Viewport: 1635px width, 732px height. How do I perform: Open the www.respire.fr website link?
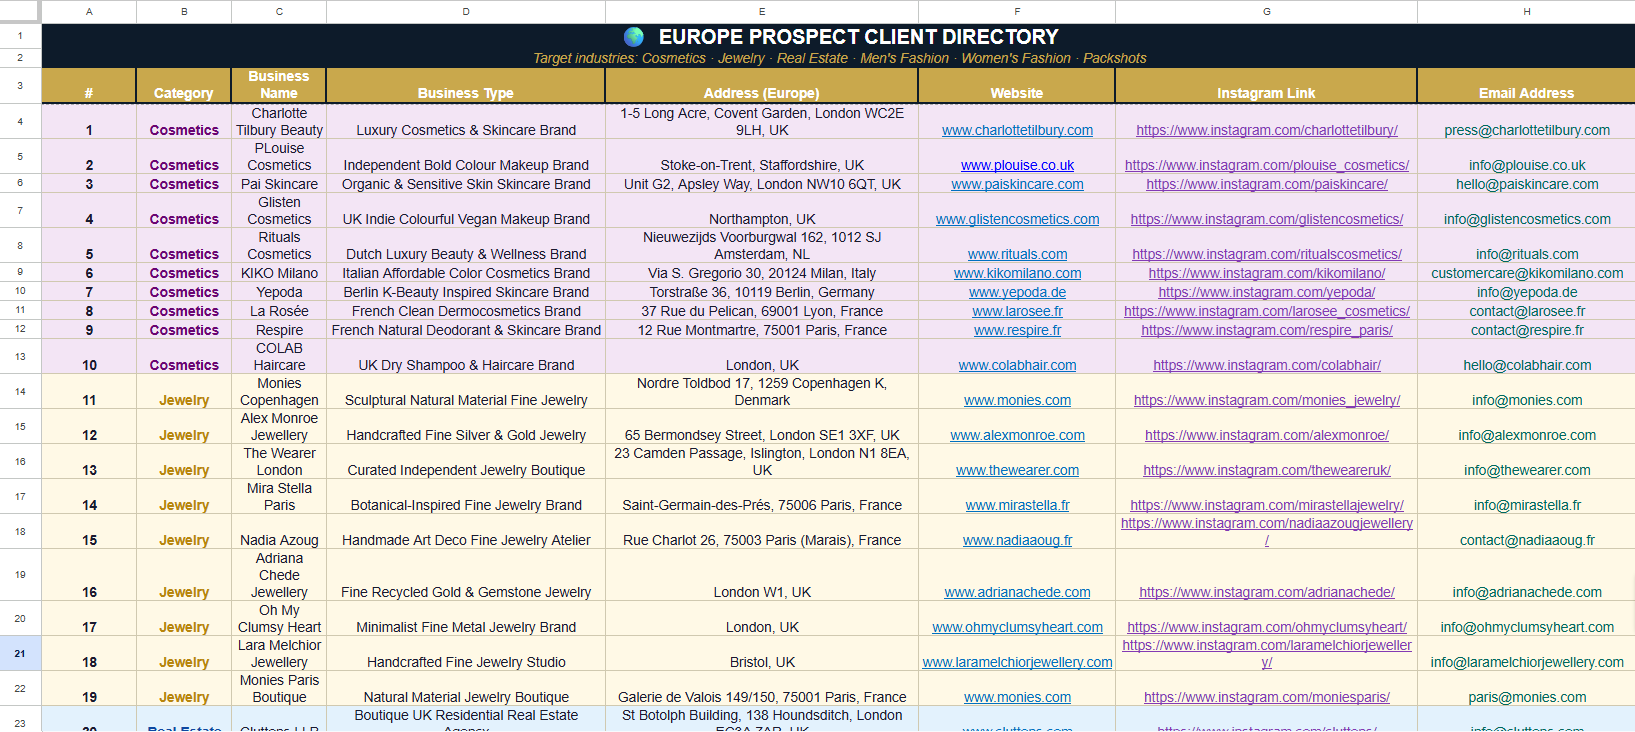(1017, 330)
